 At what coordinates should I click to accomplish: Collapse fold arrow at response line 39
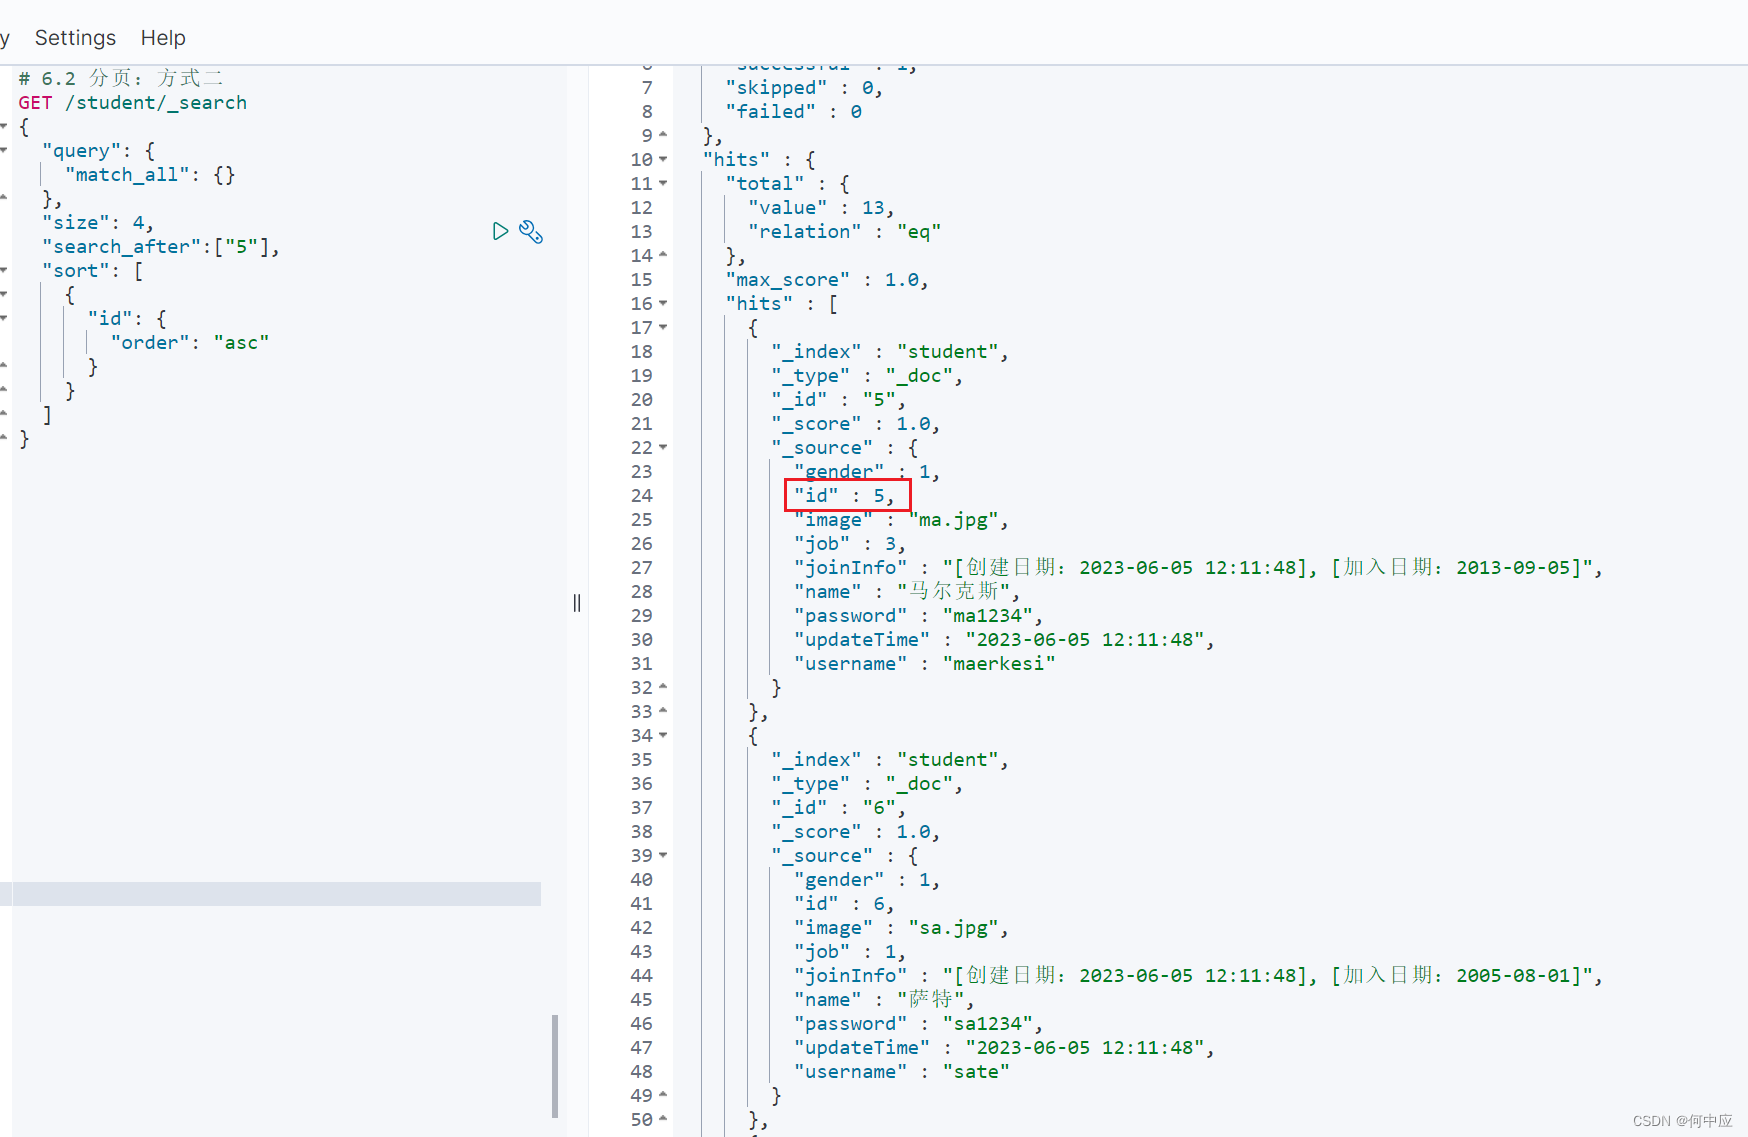tap(663, 856)
